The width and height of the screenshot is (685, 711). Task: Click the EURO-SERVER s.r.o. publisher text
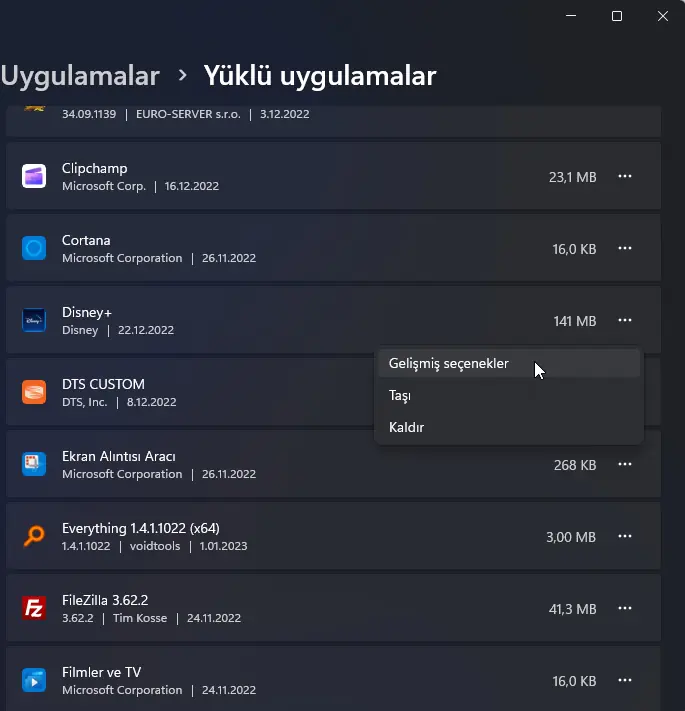click(x=188, y=114)
